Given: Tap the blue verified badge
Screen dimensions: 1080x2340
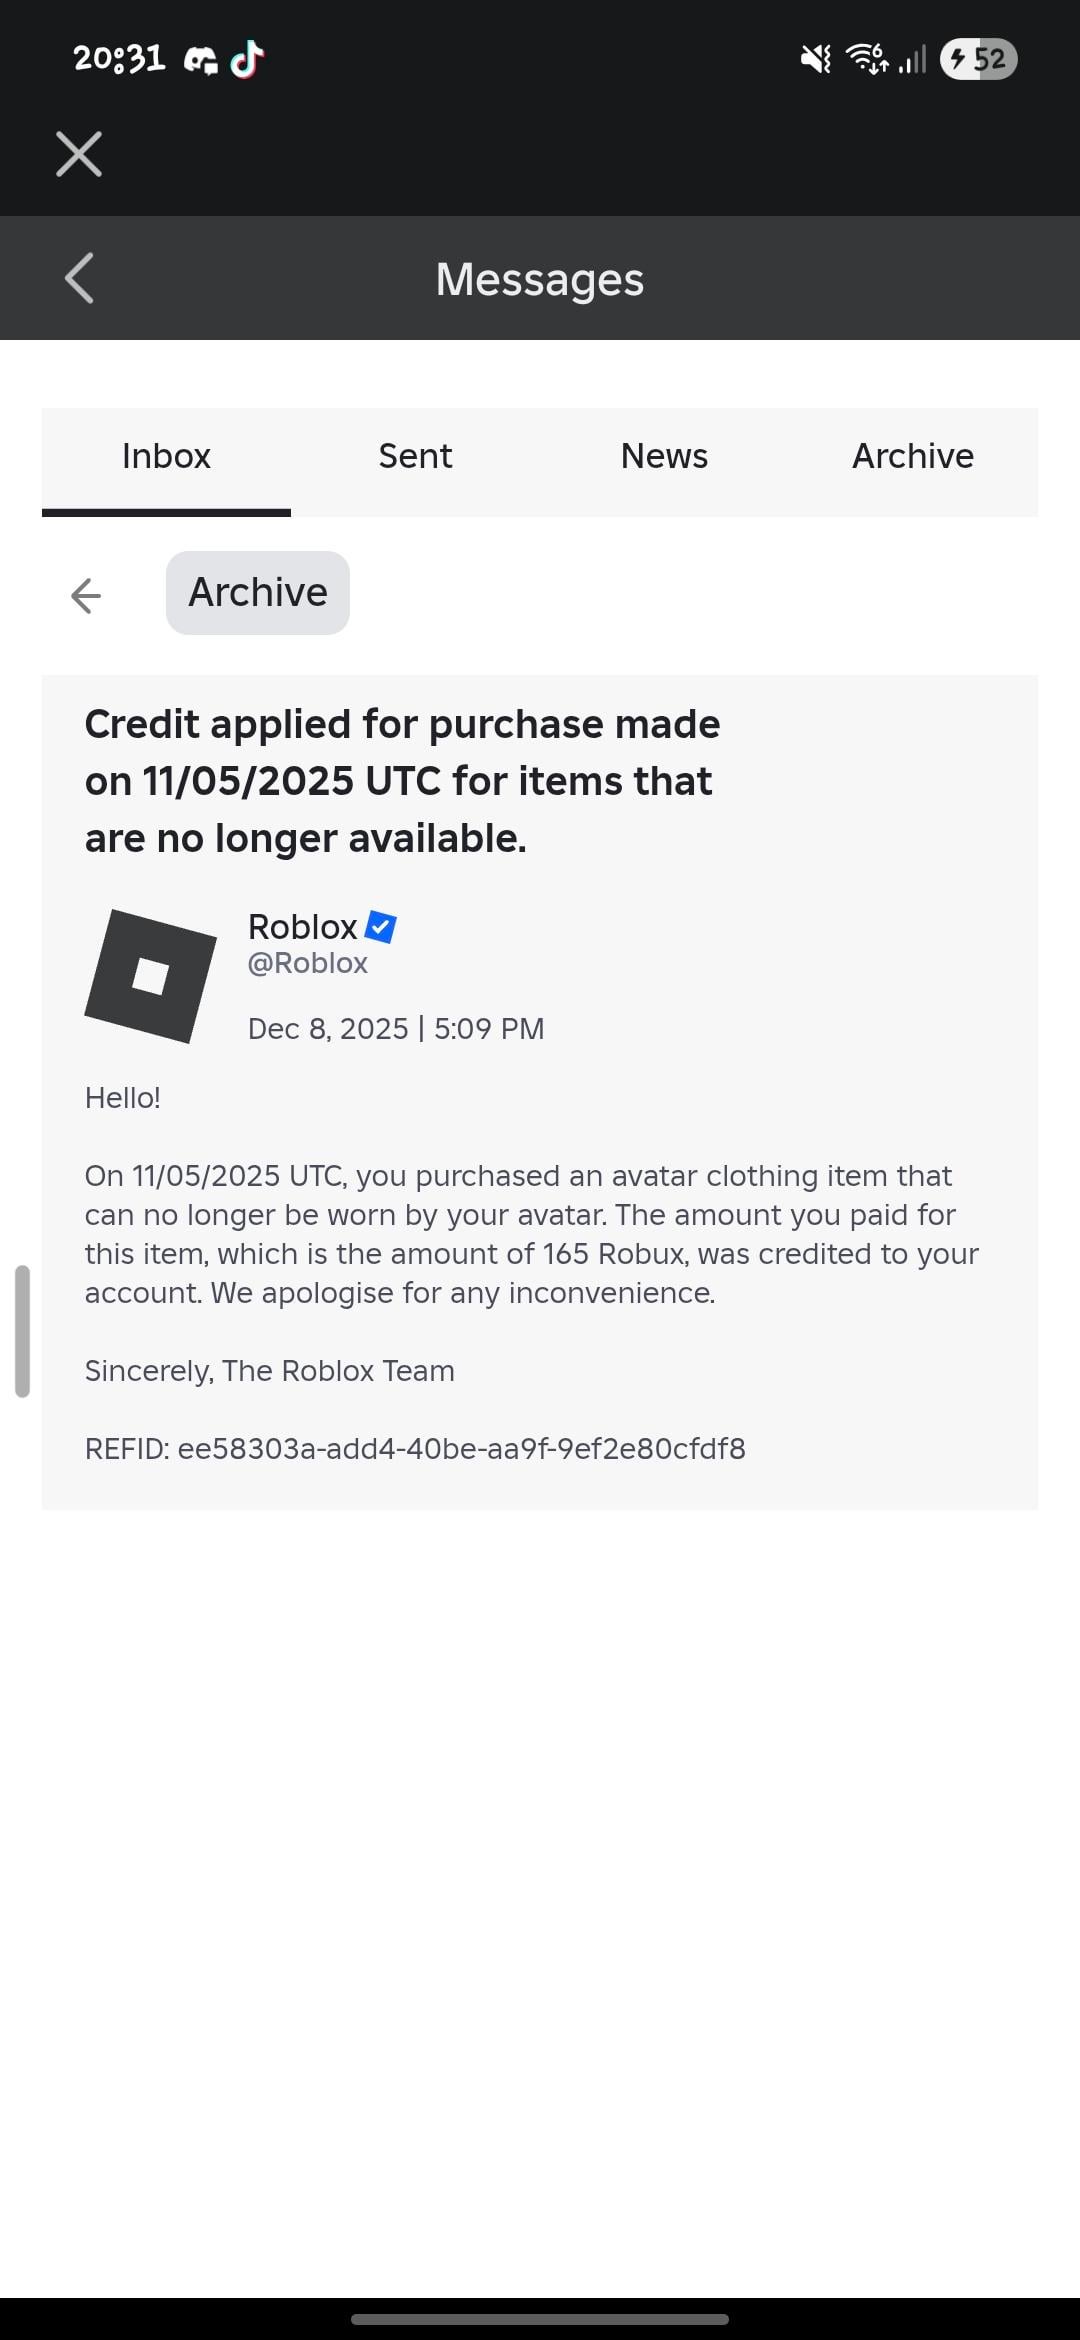Looking at the screenshot, I should (381, 927).
